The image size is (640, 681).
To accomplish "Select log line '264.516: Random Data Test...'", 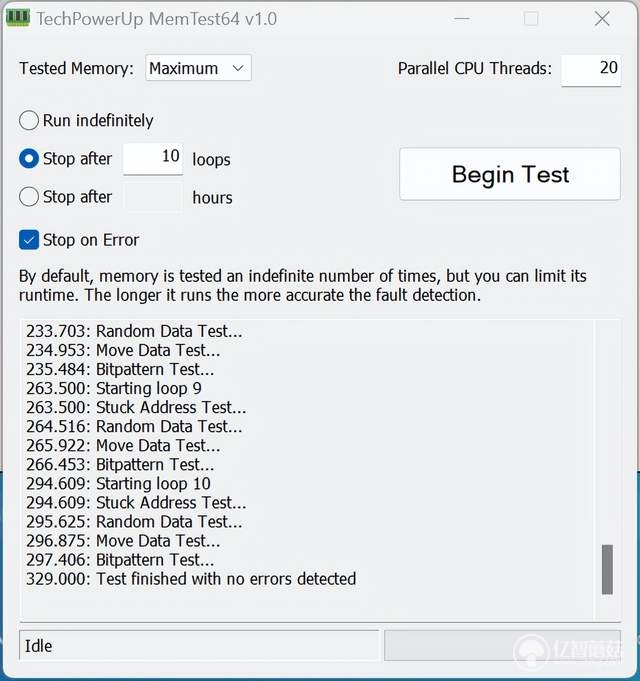I will pos(134,426).
